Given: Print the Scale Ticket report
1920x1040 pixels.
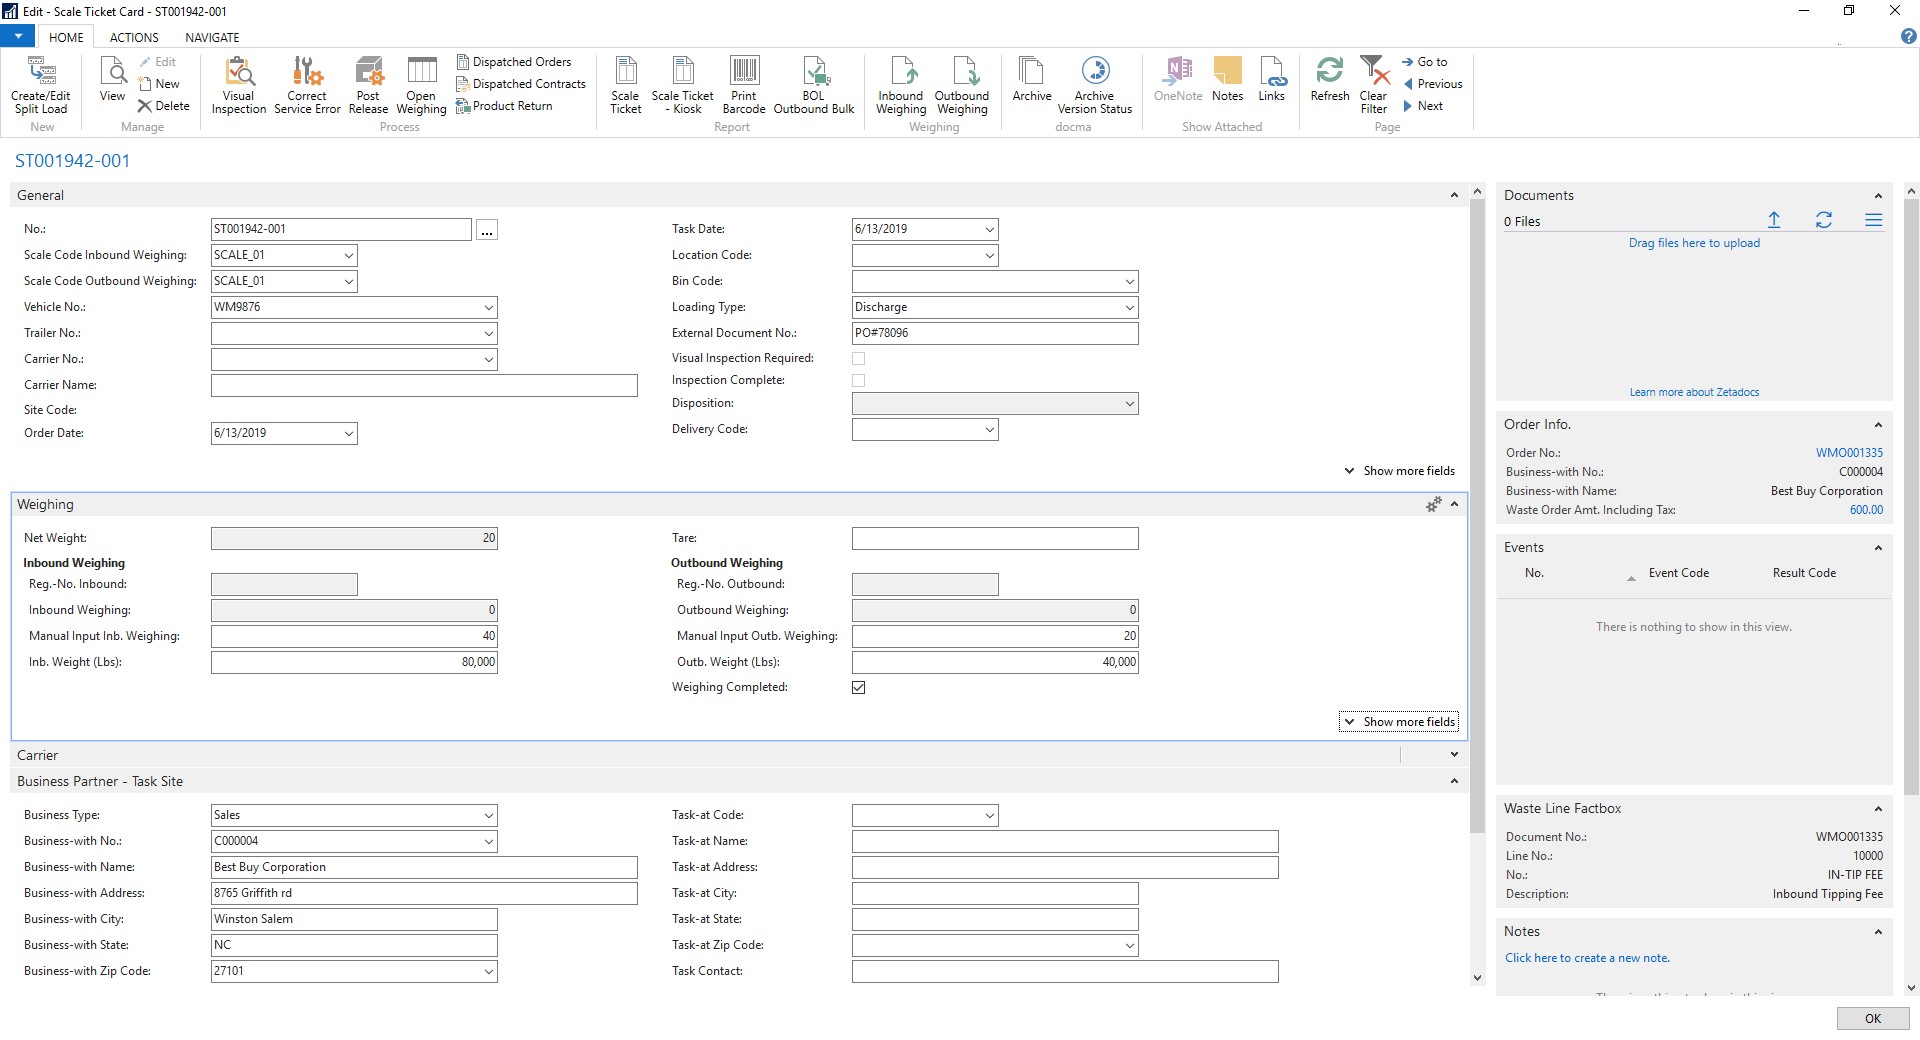Looking at the screenshot, I should [626, 86].
